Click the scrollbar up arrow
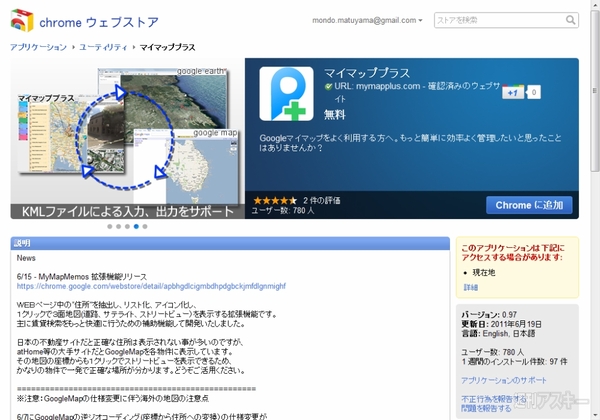Image resolution: width=600 pixels, height=420 pixels. [x=594, y=4]
